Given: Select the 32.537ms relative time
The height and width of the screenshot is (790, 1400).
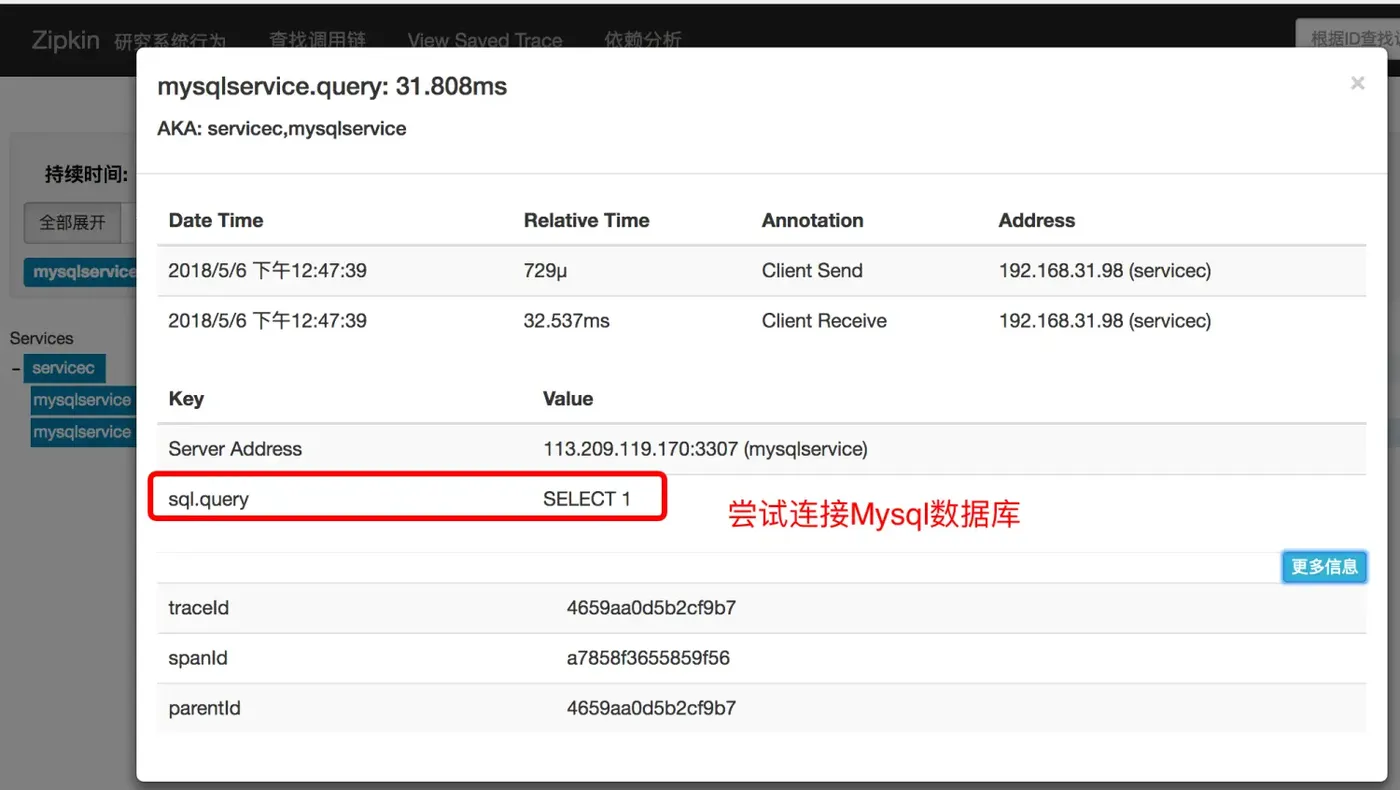Looking at the screenshot, I should [567, 321].
